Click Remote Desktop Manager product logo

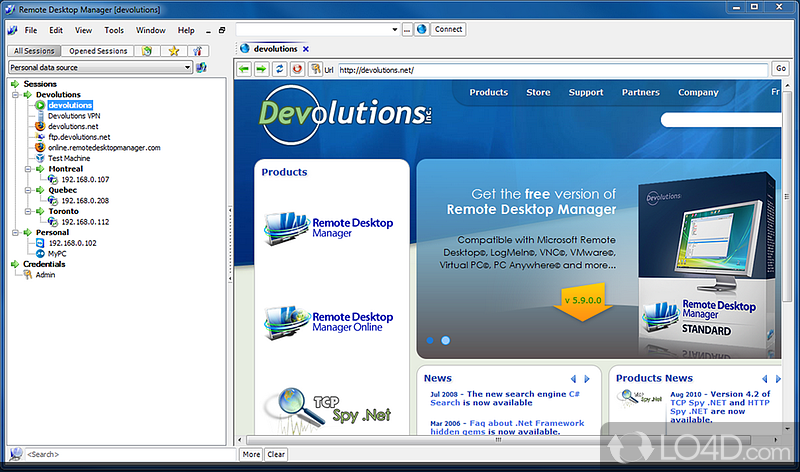tap(329, 228)
